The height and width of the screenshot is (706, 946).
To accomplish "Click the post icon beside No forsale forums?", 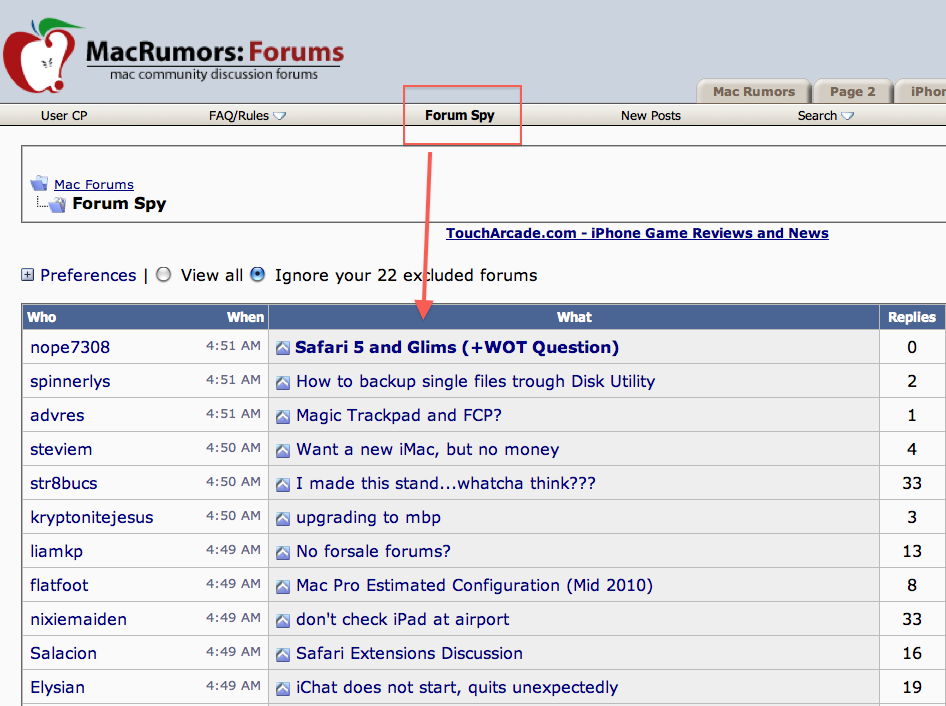I will tap(282, 552).
